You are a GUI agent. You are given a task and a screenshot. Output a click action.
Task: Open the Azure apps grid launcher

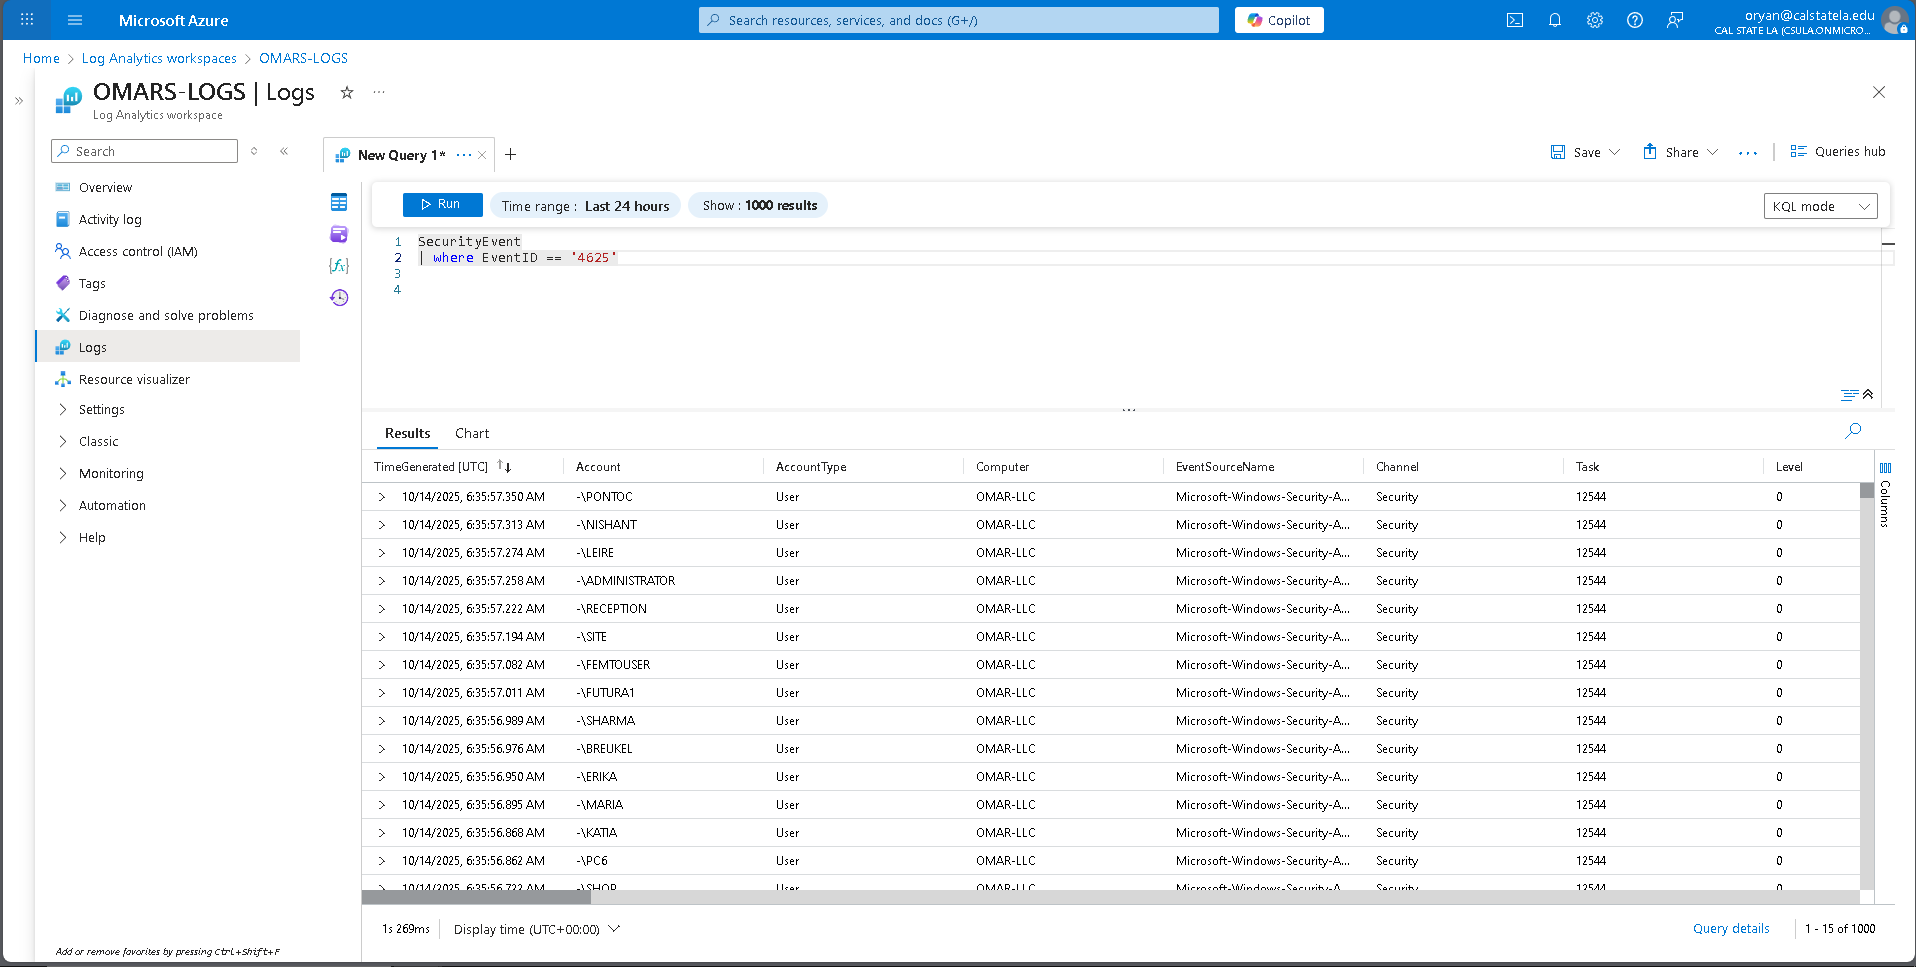pos(27,20)
